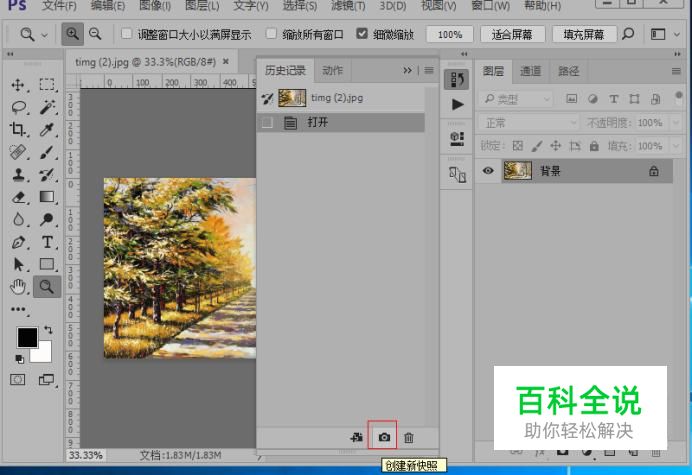Select the Zoom tool in toolbox
Image resolution: width=692 pixels, height=475 pixels.
(x=47, y=287)
